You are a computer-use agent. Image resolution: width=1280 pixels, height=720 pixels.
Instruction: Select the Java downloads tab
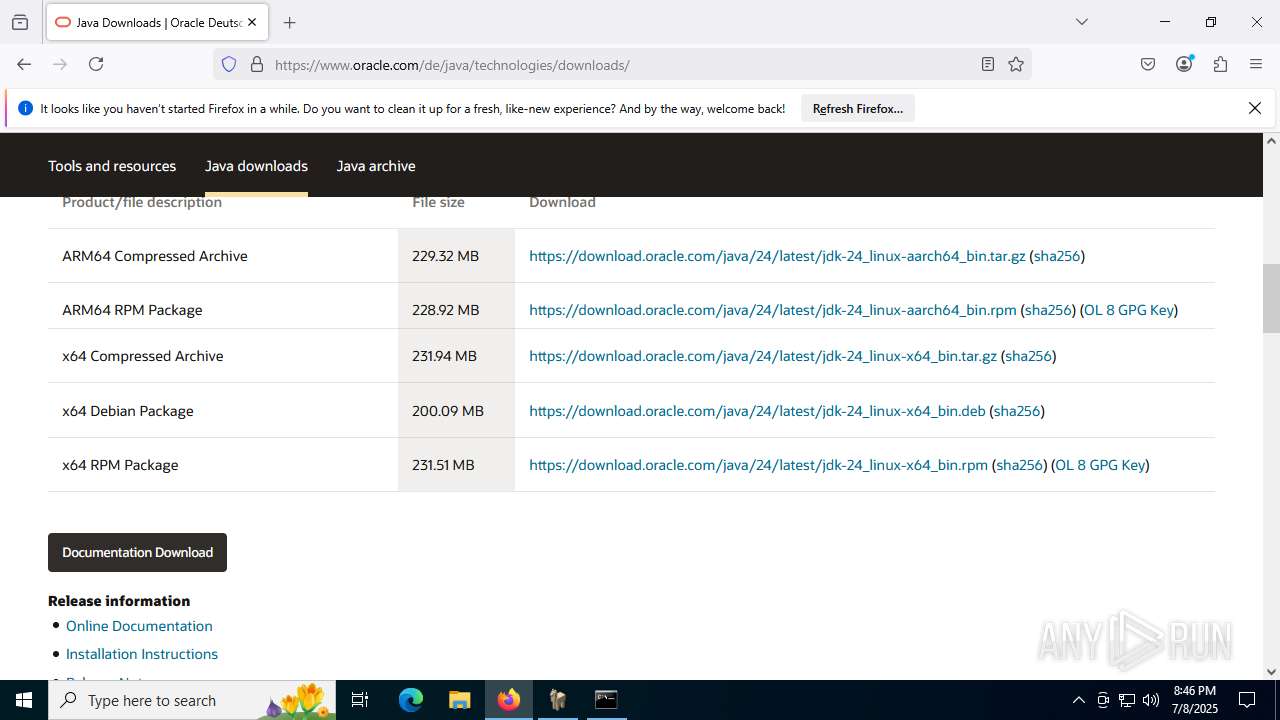click(256, 166)
